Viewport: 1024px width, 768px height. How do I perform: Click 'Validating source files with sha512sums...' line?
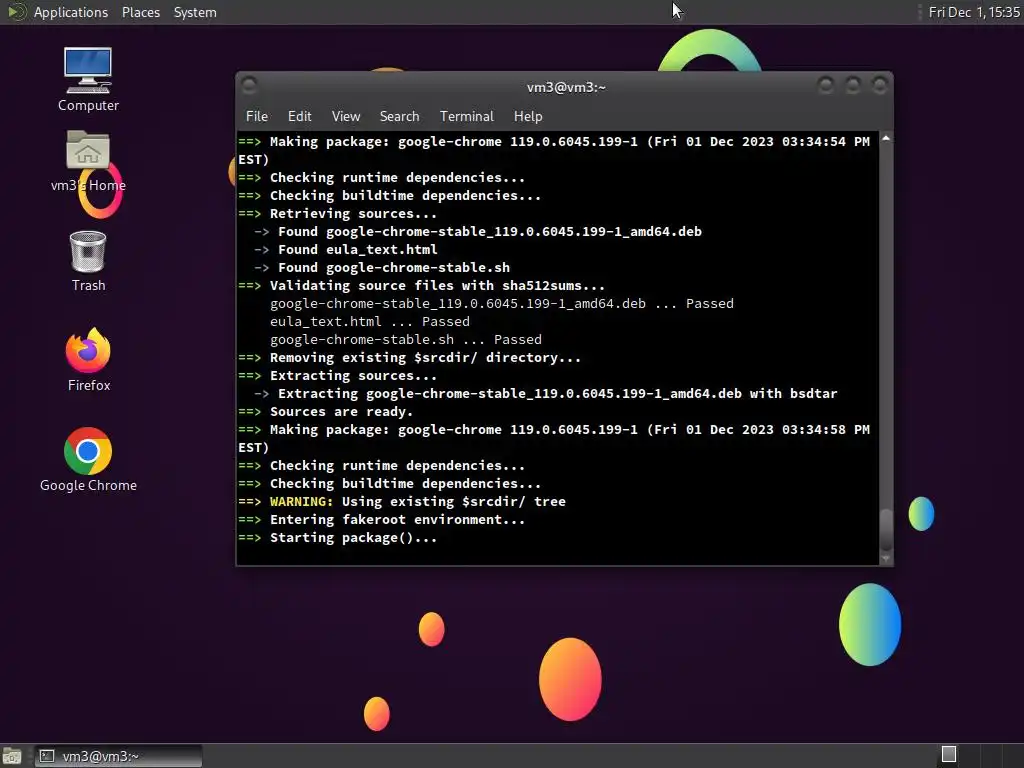click(422, 286)
